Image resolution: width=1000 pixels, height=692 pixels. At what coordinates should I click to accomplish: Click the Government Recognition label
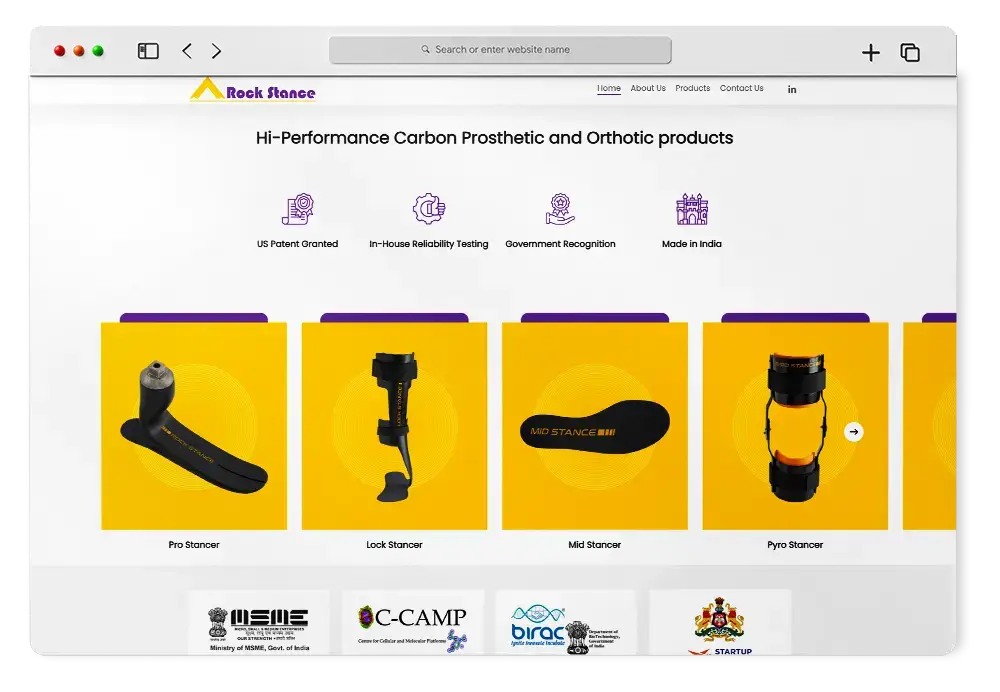[x=560, y=244]
